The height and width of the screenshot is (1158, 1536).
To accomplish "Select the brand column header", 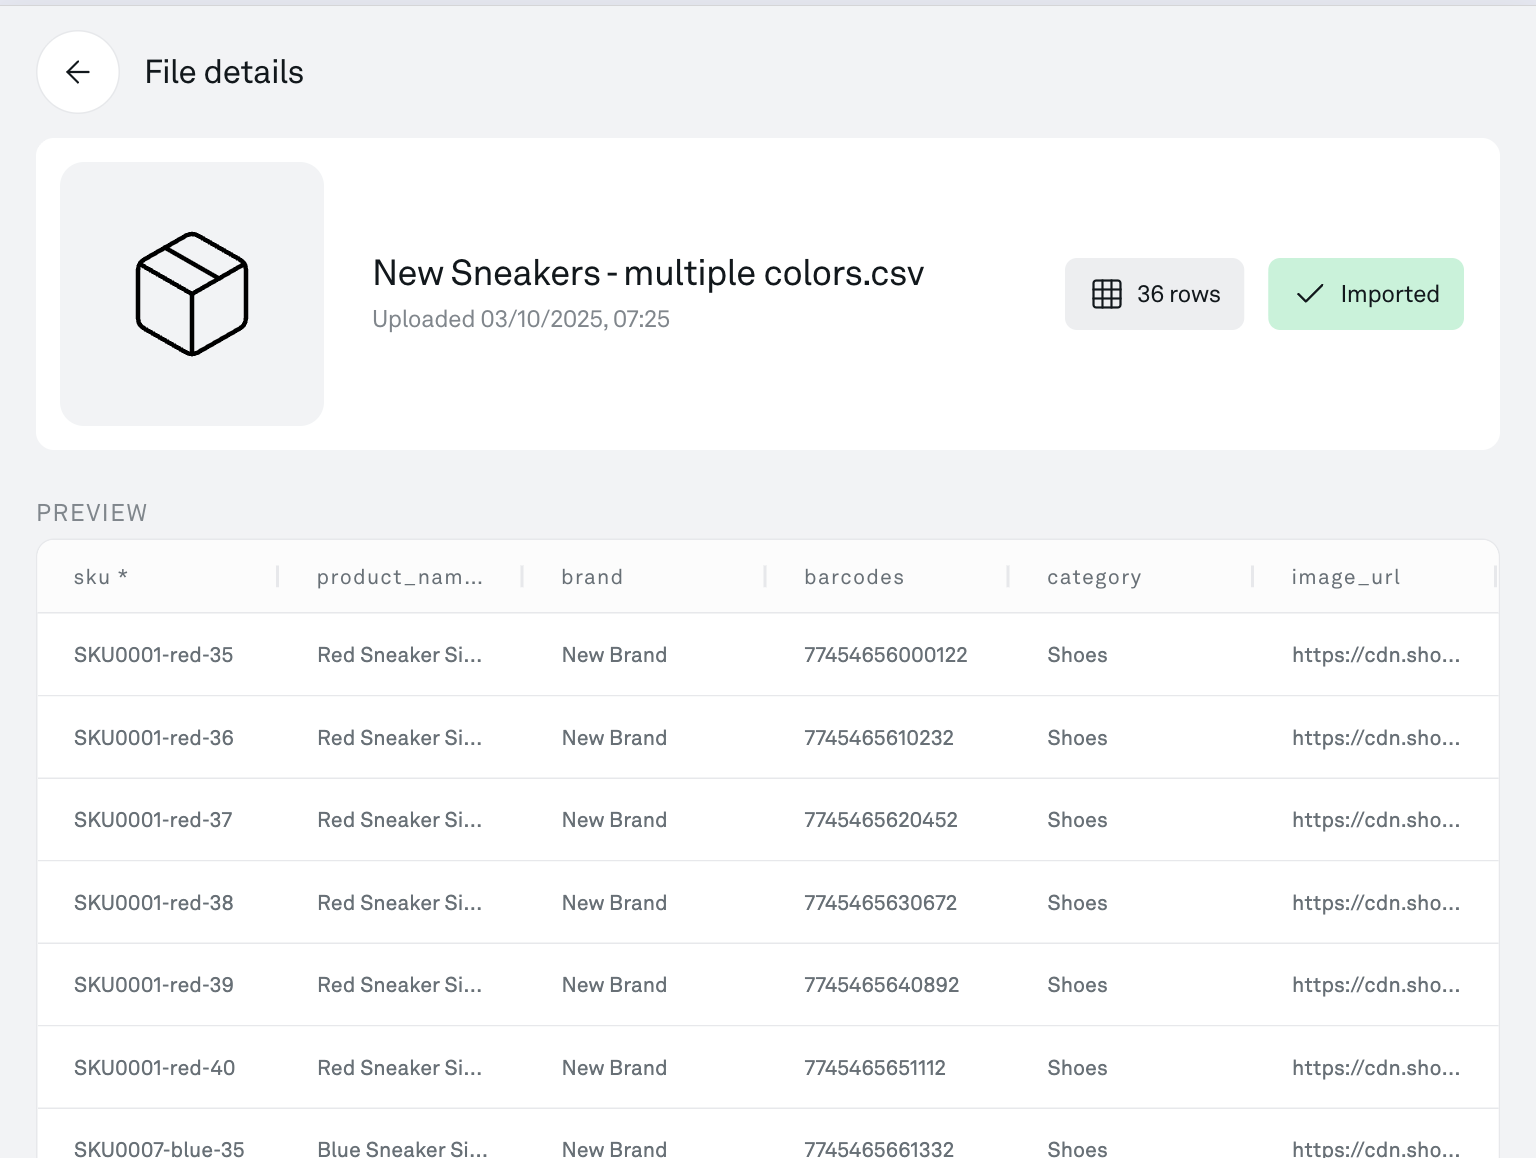I will 592,577.
